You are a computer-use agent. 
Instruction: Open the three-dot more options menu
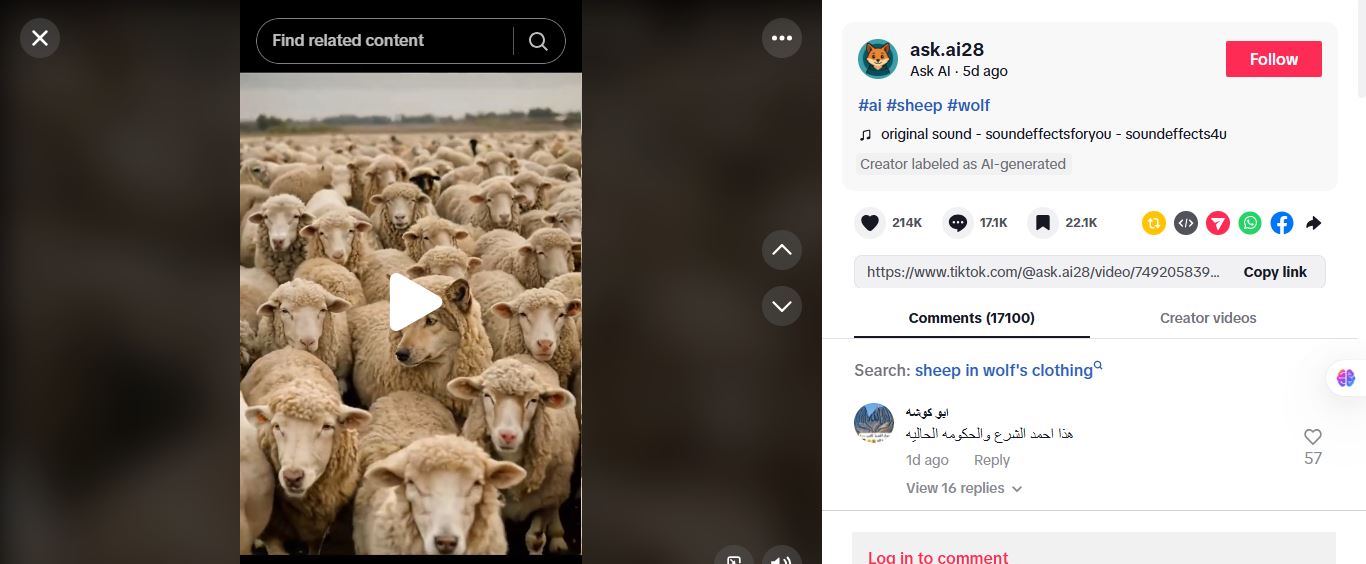[782, 39]
